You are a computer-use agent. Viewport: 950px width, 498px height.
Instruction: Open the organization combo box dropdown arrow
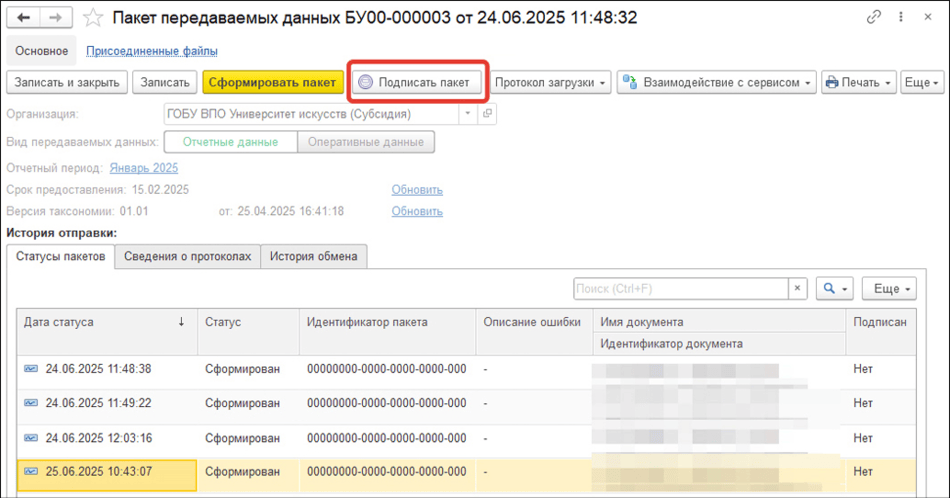[467, 114]
